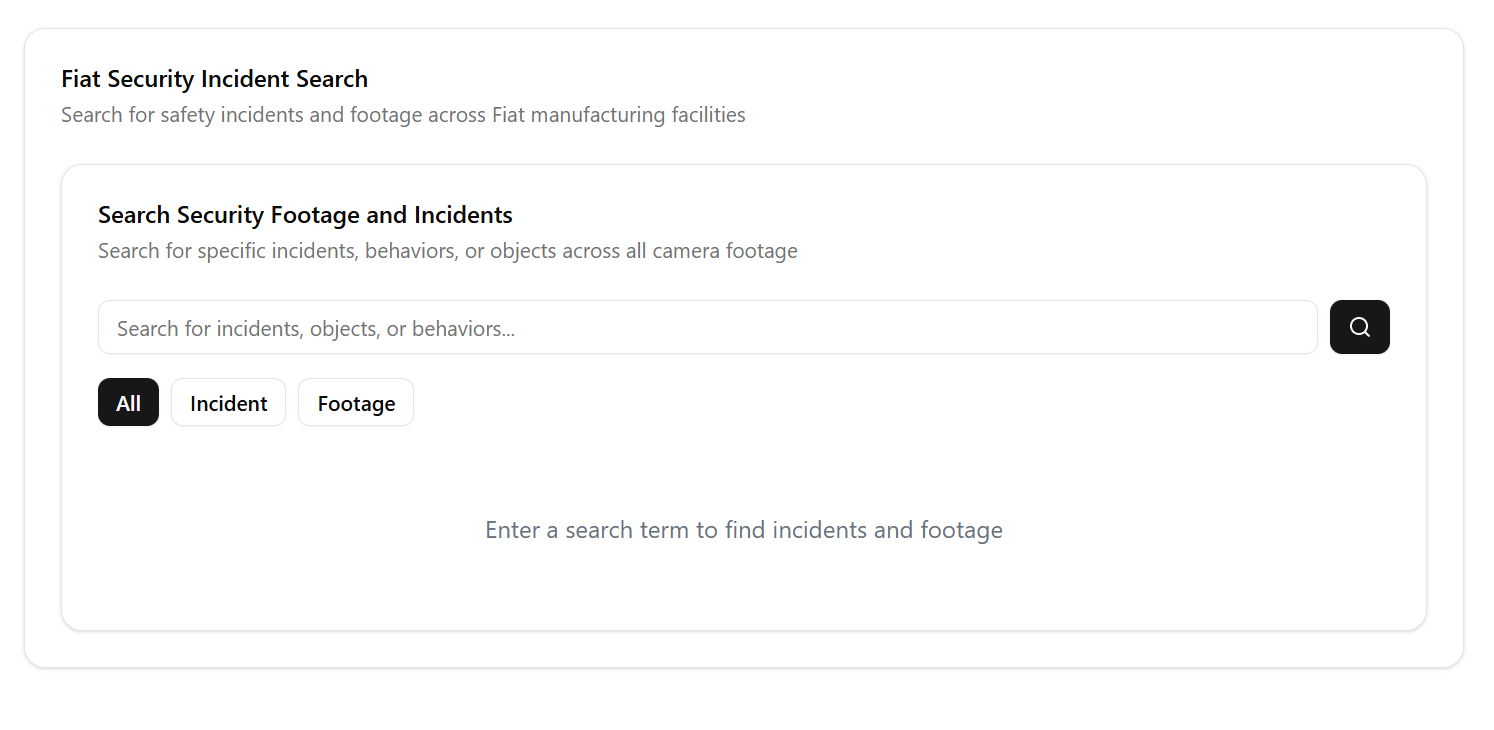Click the empty-state prompt text message

pyautogui.click(x=744, y=529)
